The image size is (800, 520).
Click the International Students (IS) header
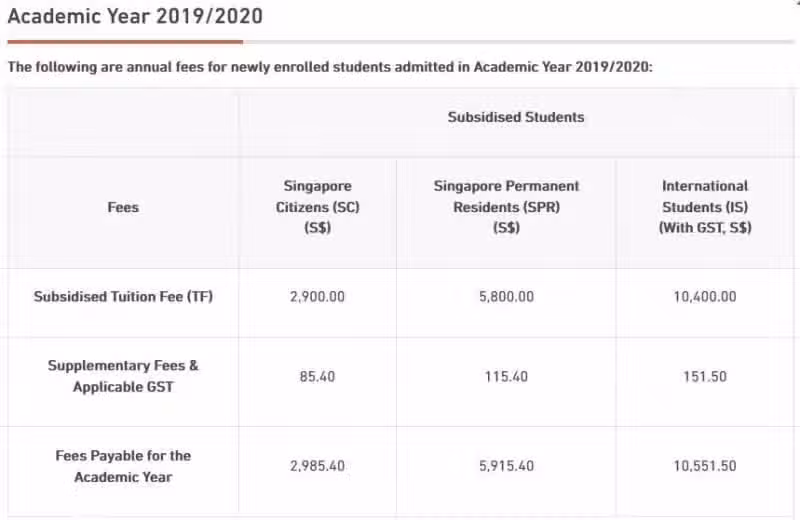click(x=705, y=207)
